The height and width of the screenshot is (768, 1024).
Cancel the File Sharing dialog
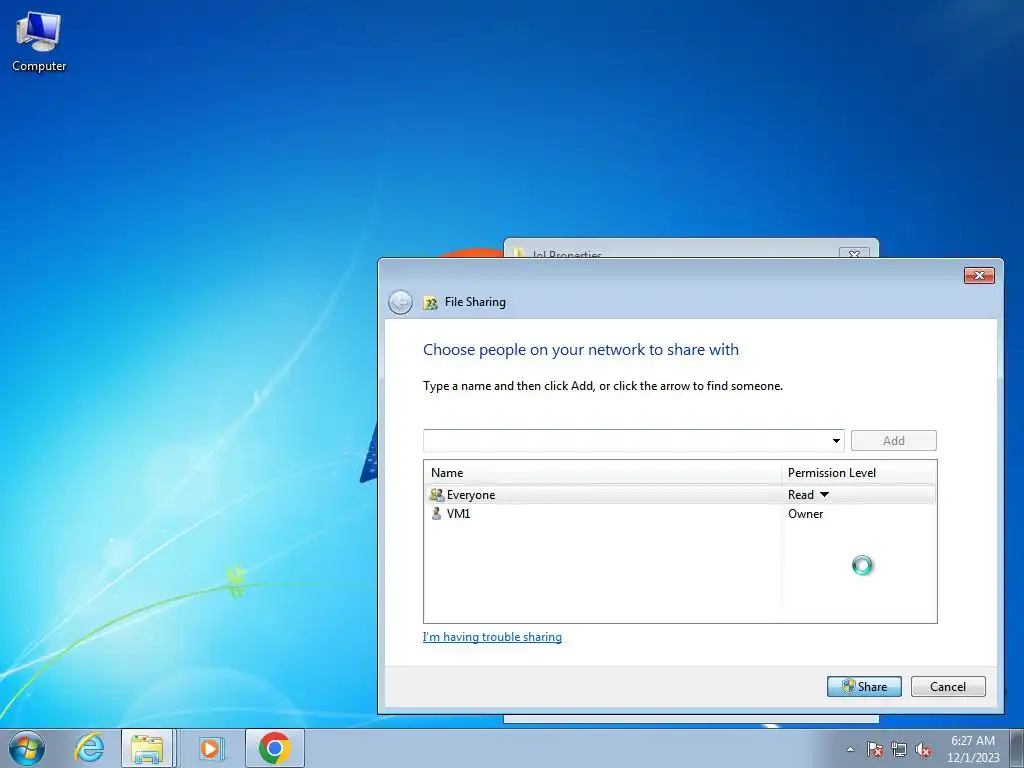tap(948, 686)
